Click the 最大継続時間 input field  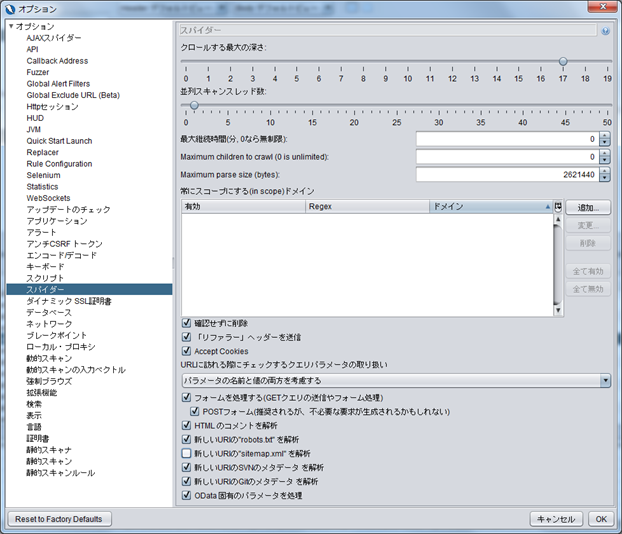point(508,139)
